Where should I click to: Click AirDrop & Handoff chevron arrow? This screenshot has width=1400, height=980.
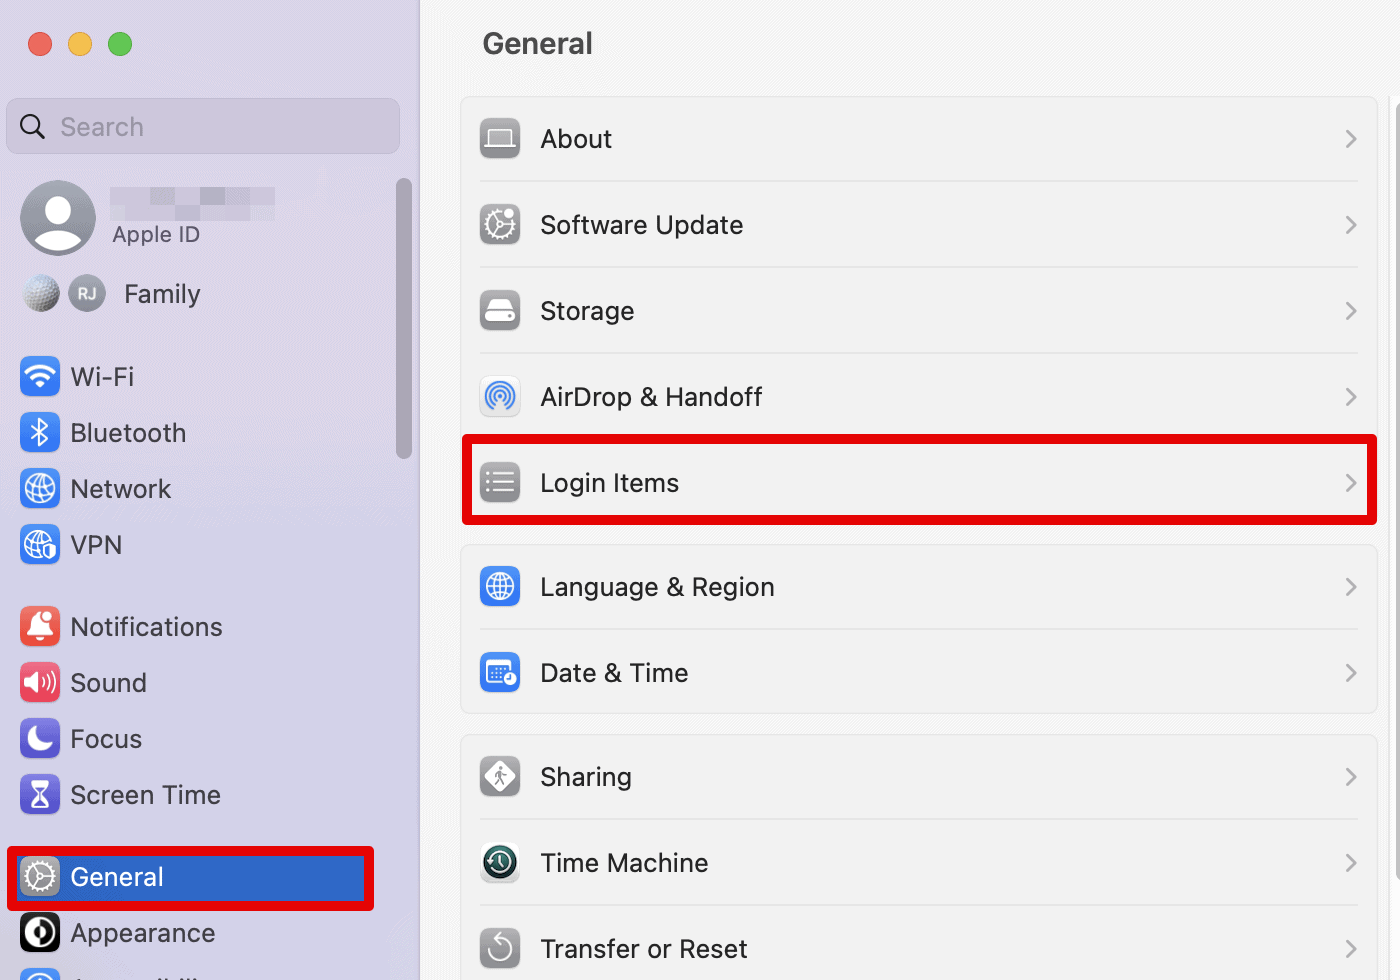pyautogui.click(x=1351, y=397)
